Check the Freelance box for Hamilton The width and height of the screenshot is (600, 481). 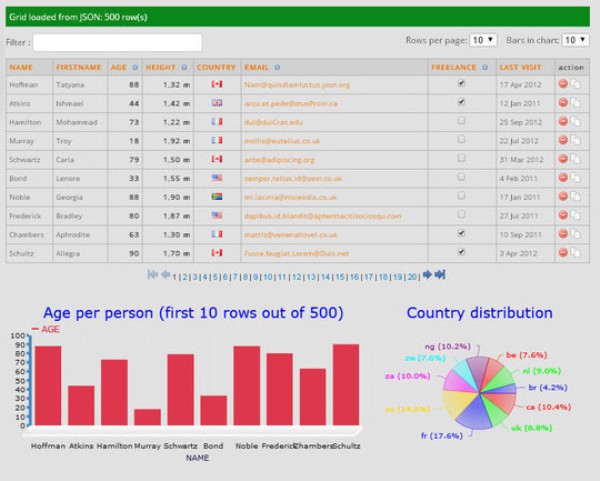461,120
